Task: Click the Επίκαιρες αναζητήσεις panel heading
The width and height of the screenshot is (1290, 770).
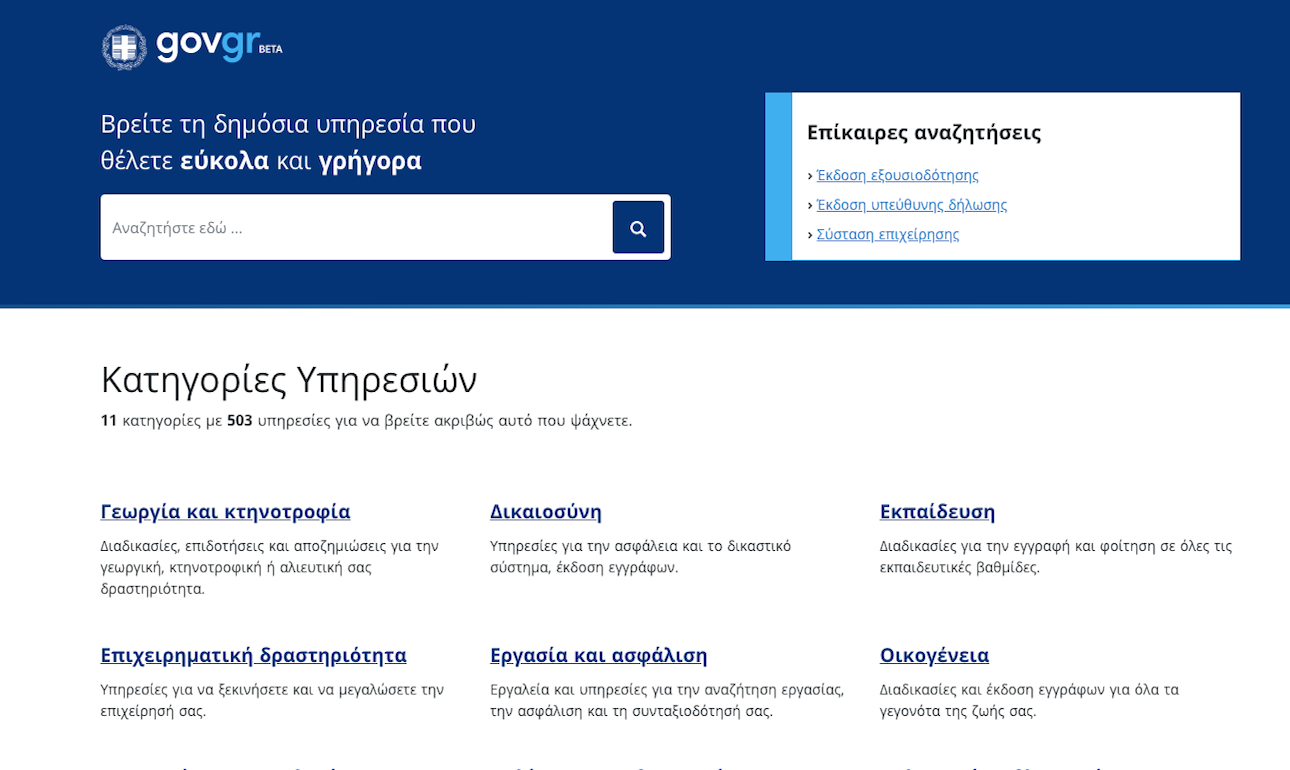Action: click(x=925, y=132)
